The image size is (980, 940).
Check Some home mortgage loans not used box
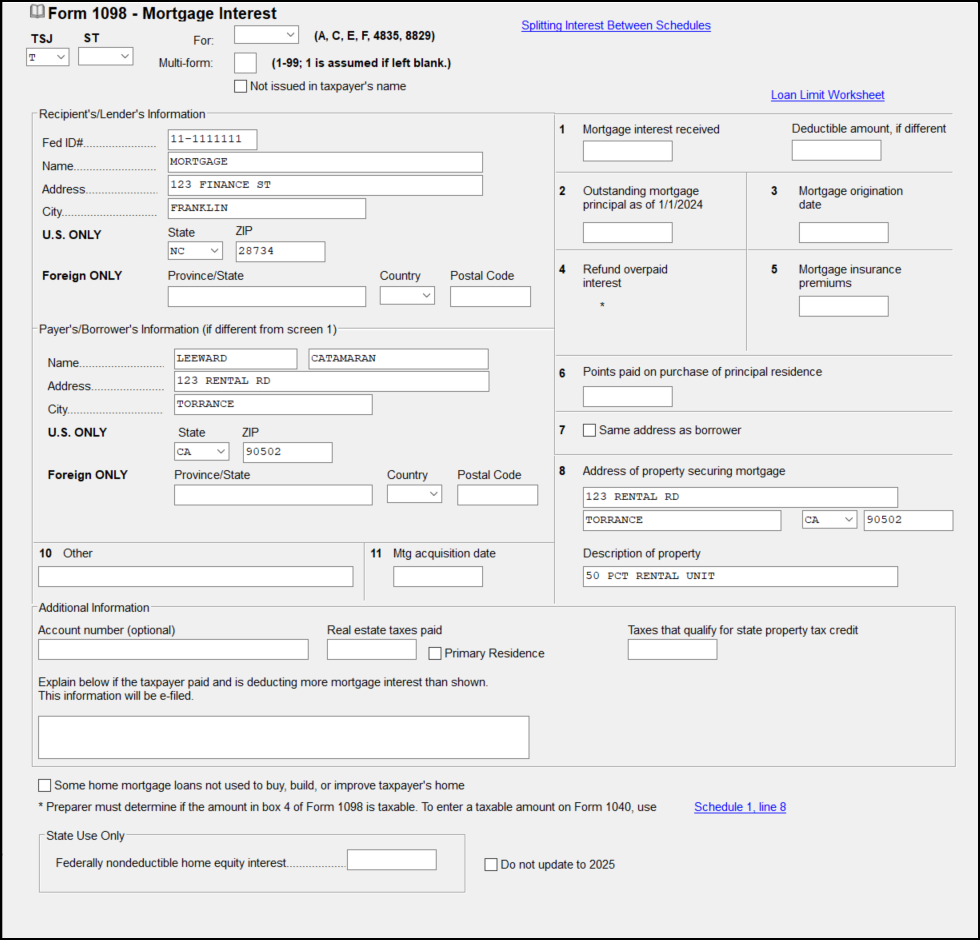click(44, 786)
